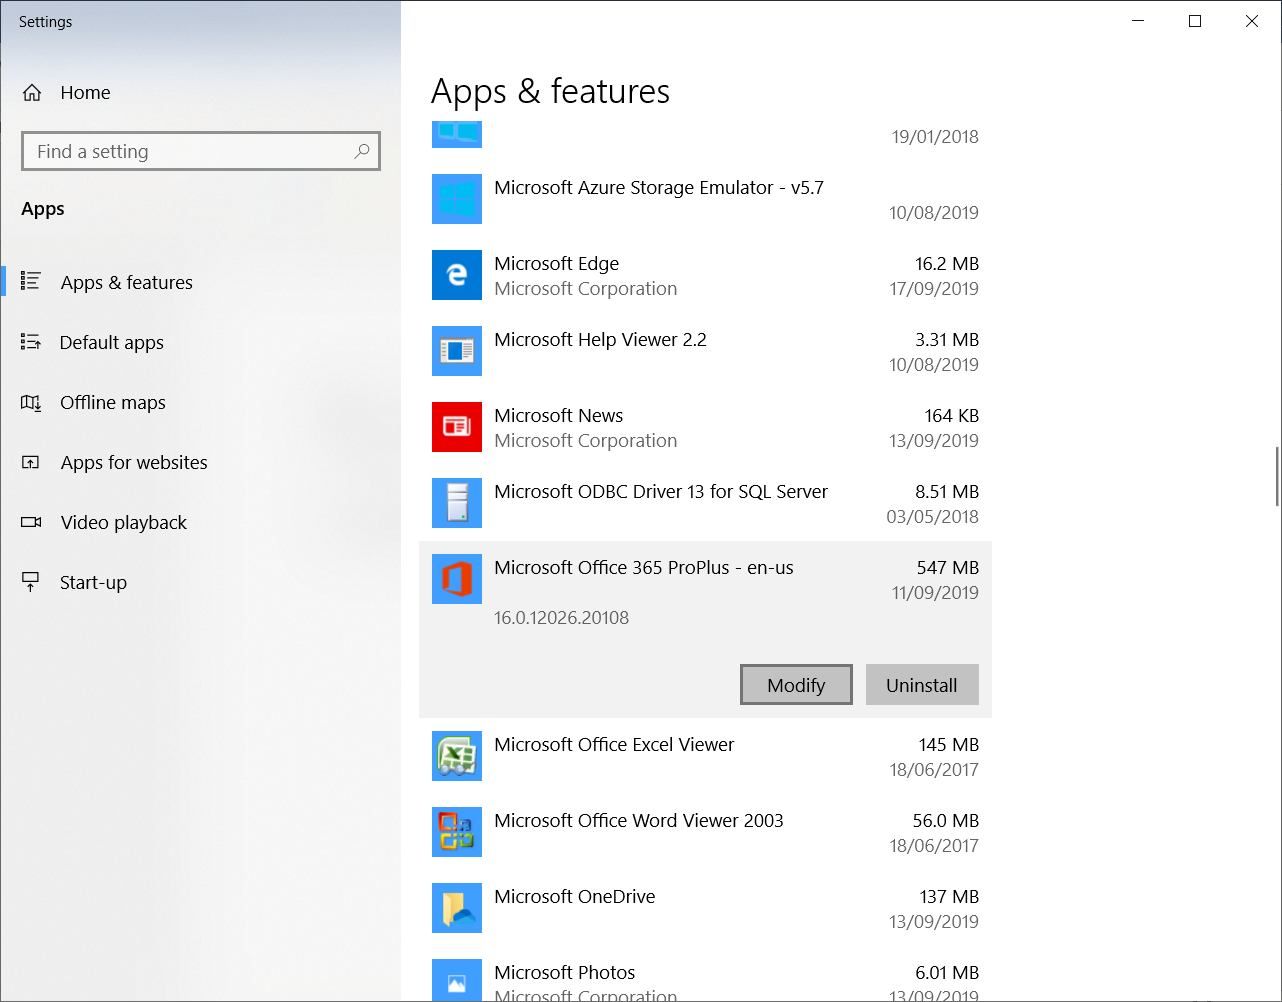Open Apps & features page

tap(200, 282)
